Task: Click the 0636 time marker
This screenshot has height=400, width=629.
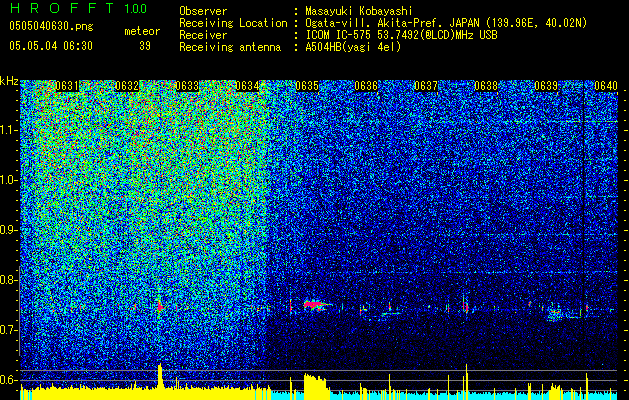Action: tap(366, 86)
